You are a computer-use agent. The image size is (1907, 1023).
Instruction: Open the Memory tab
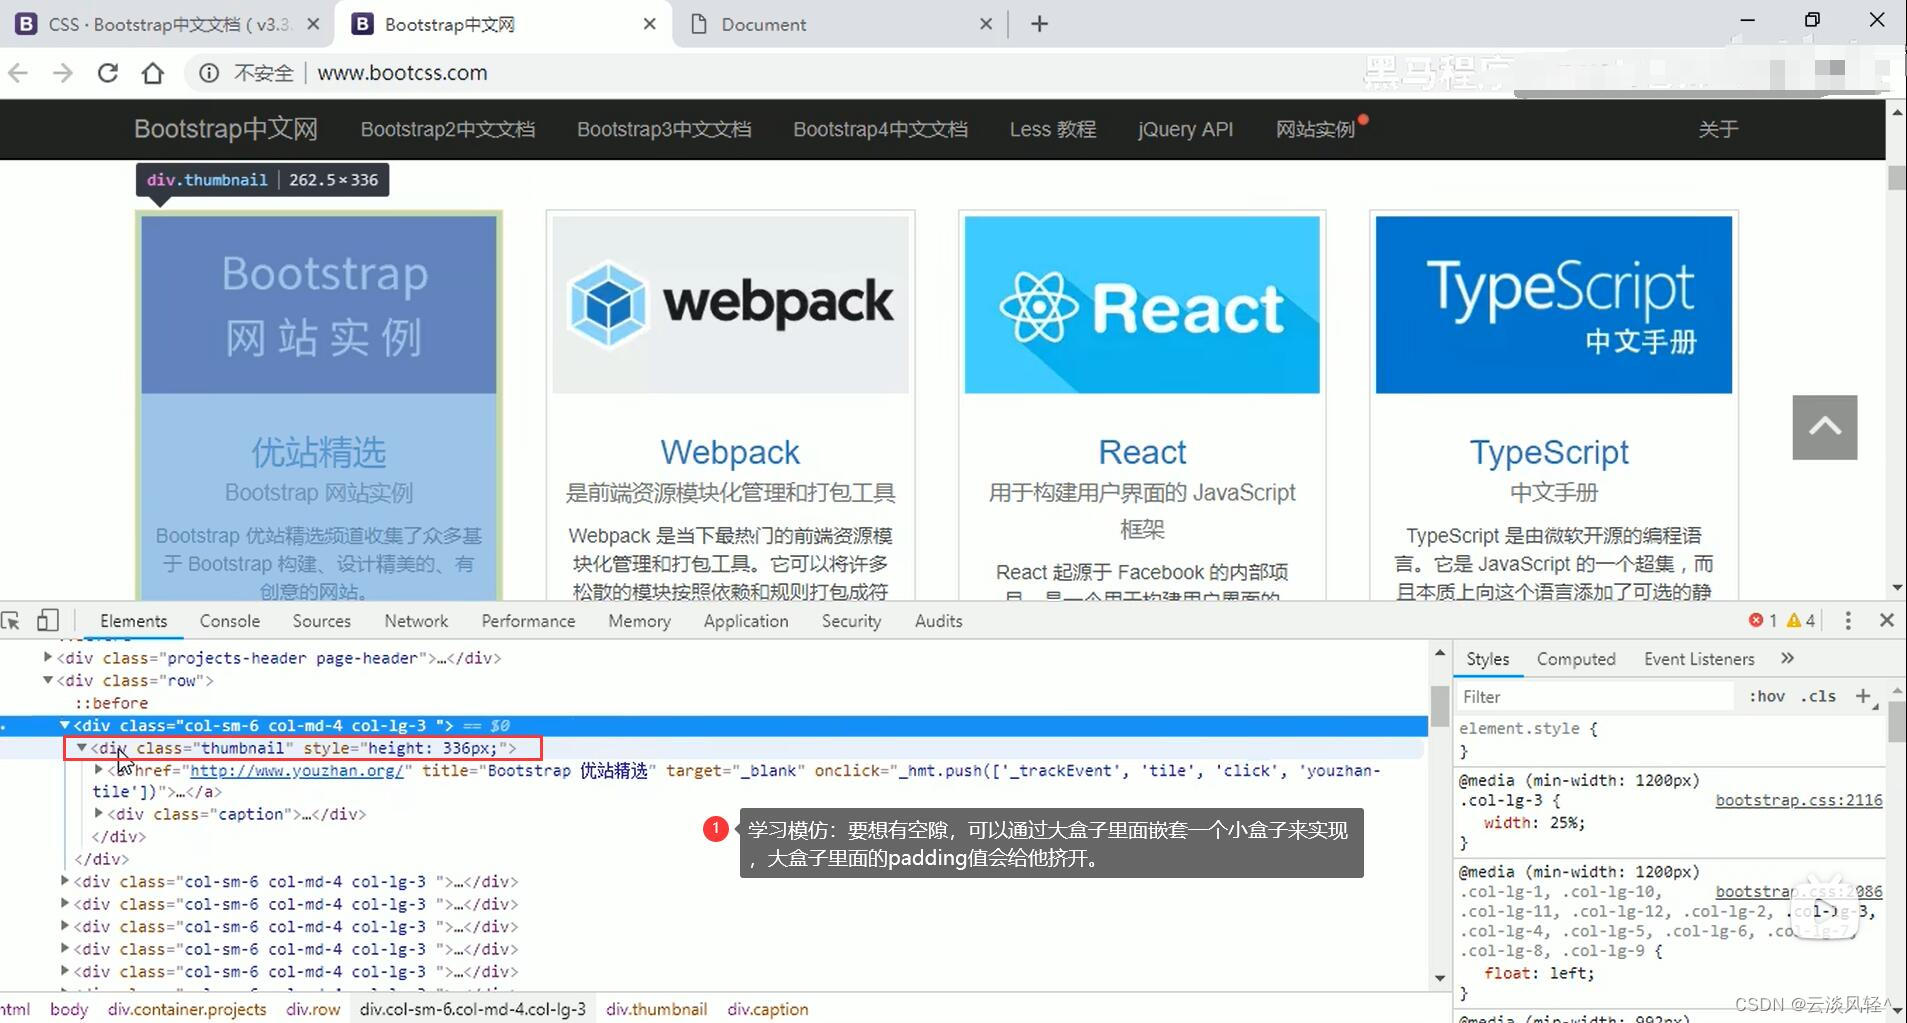pyautogui.click(x=639, y=621)
